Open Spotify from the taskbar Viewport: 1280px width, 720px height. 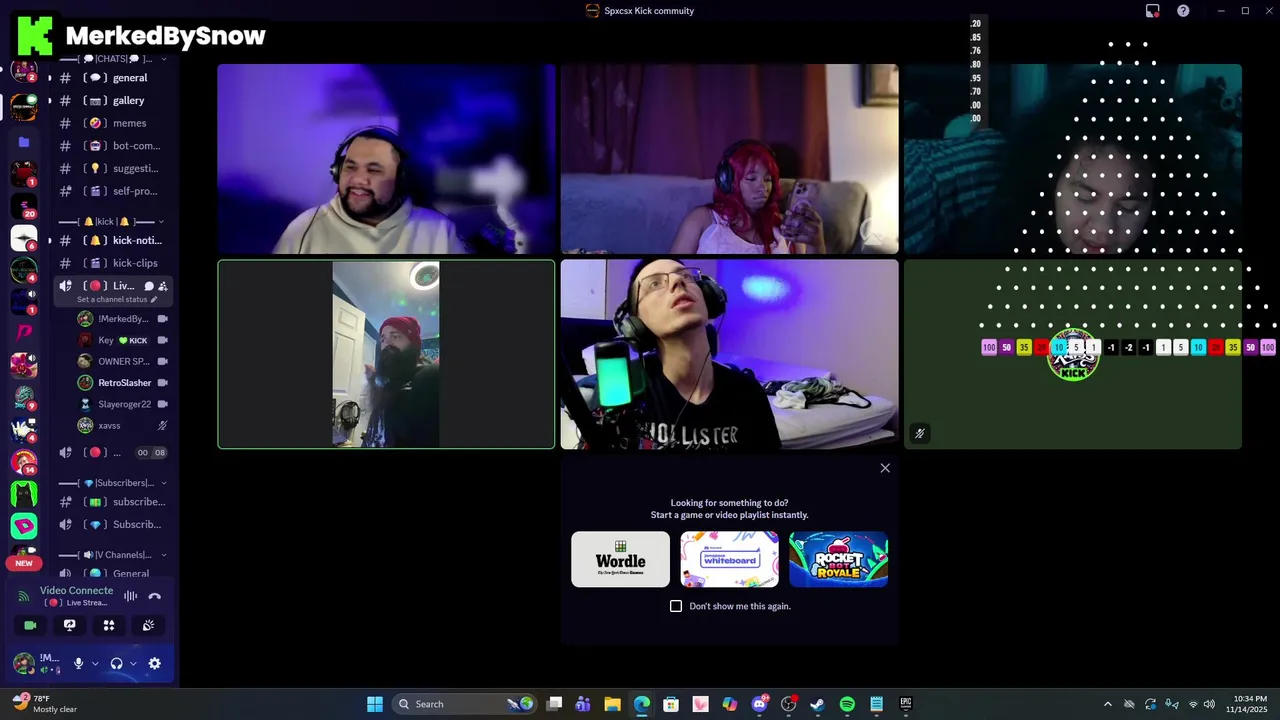847,704
